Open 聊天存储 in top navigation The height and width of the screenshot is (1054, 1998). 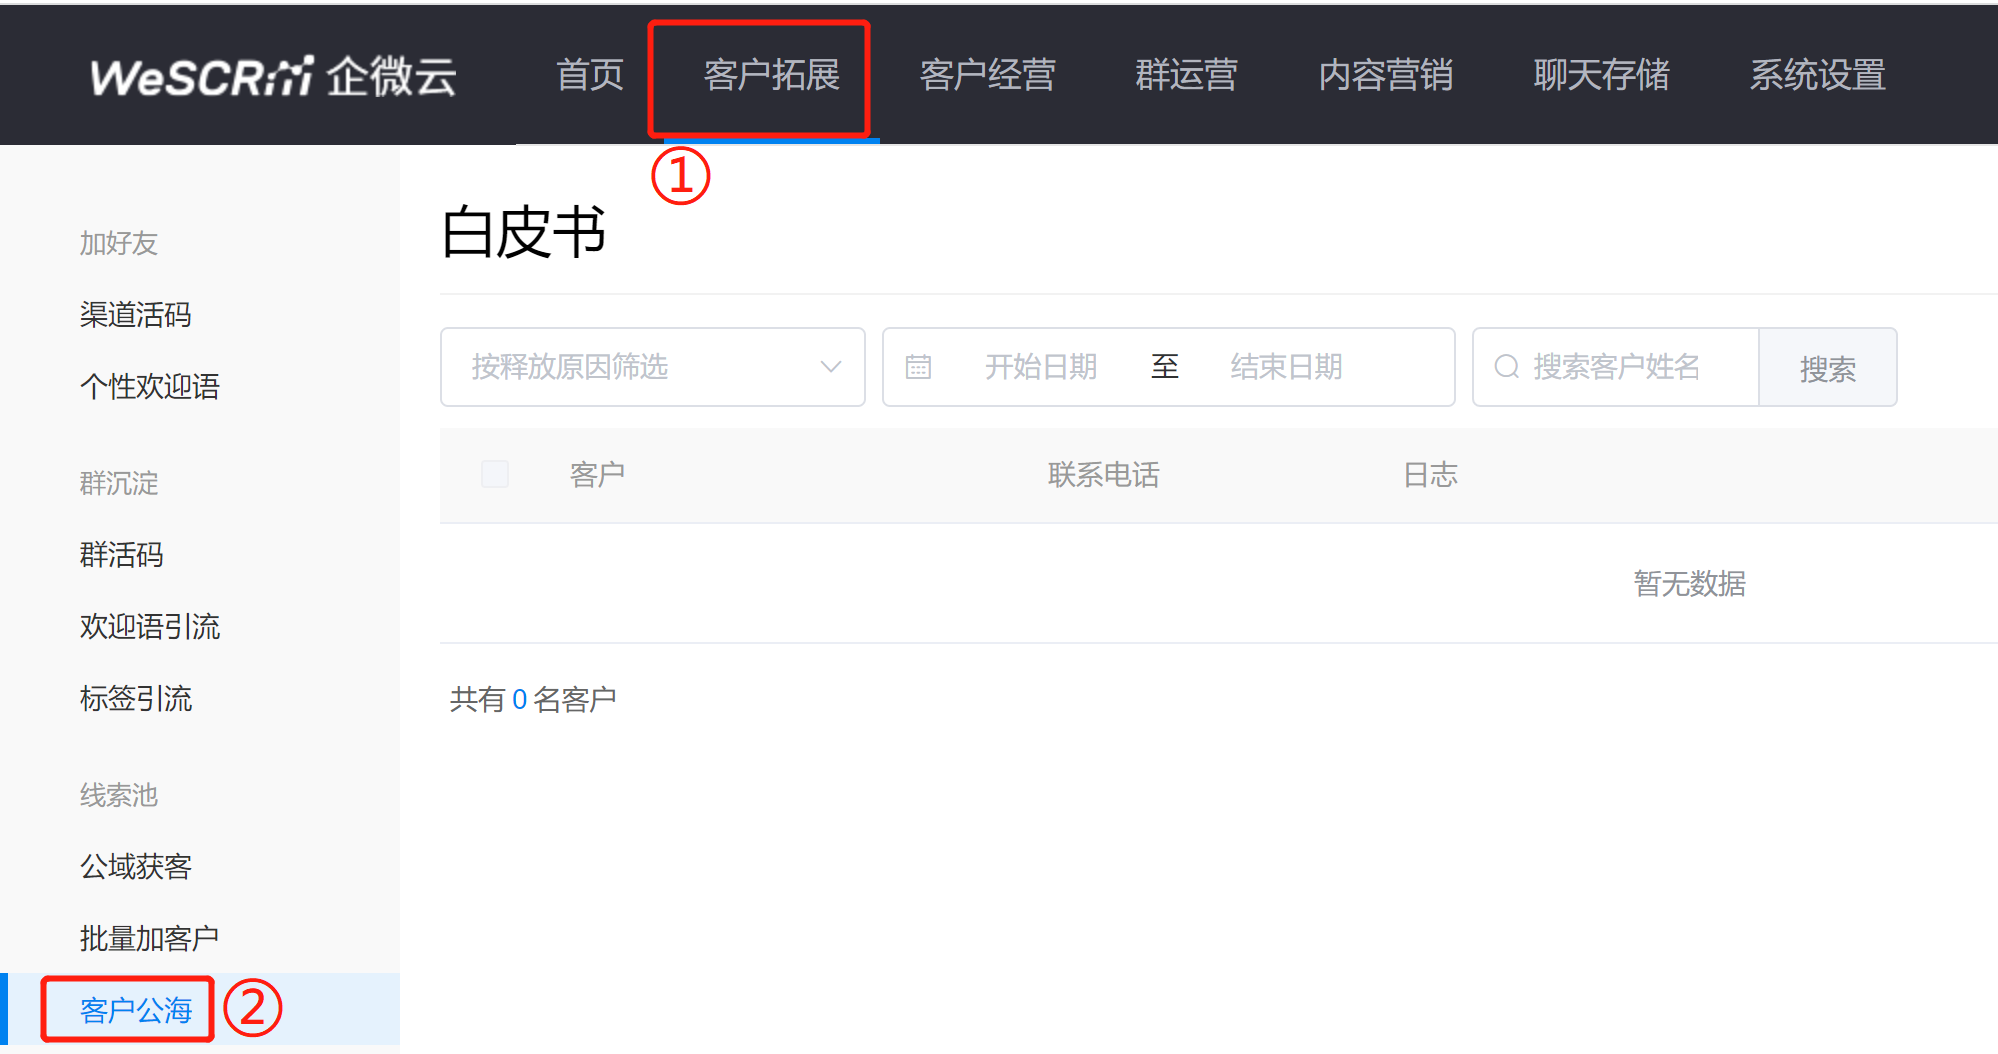(1601, 75)
